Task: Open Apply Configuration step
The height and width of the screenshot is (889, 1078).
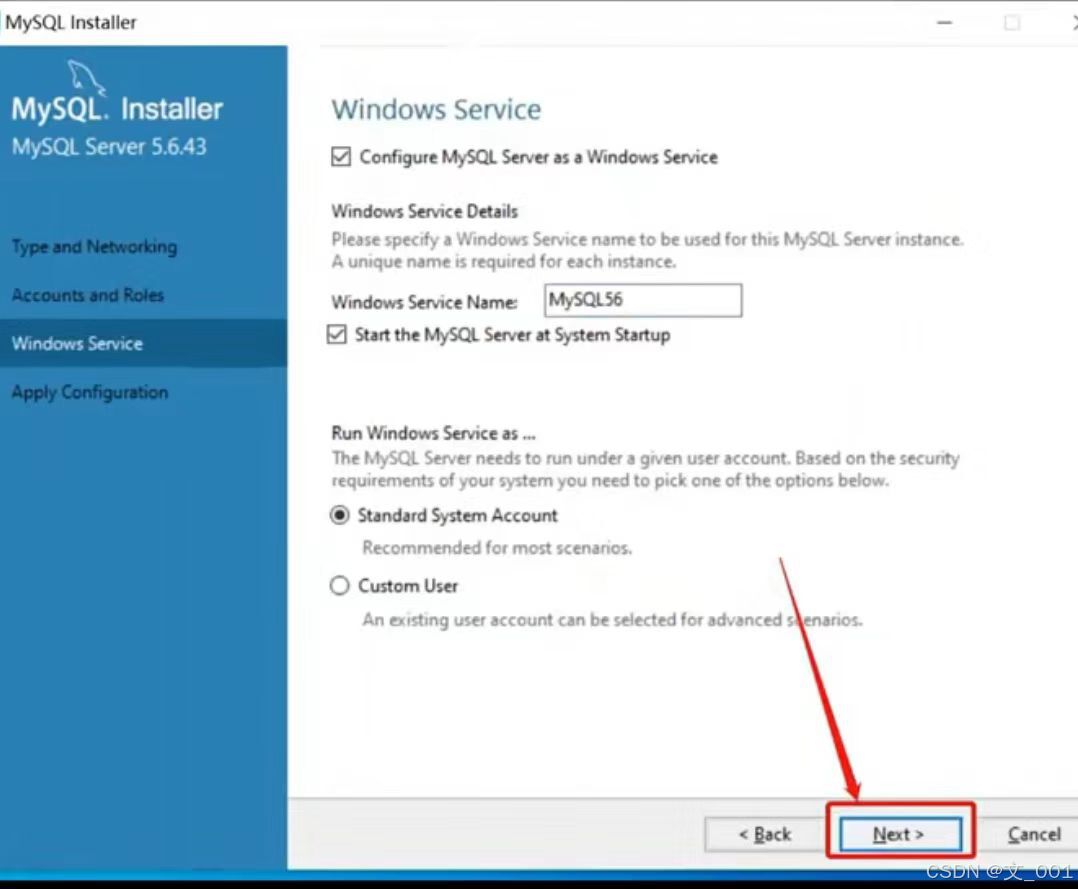Action: pyautogui.click(x=90, y=392)
